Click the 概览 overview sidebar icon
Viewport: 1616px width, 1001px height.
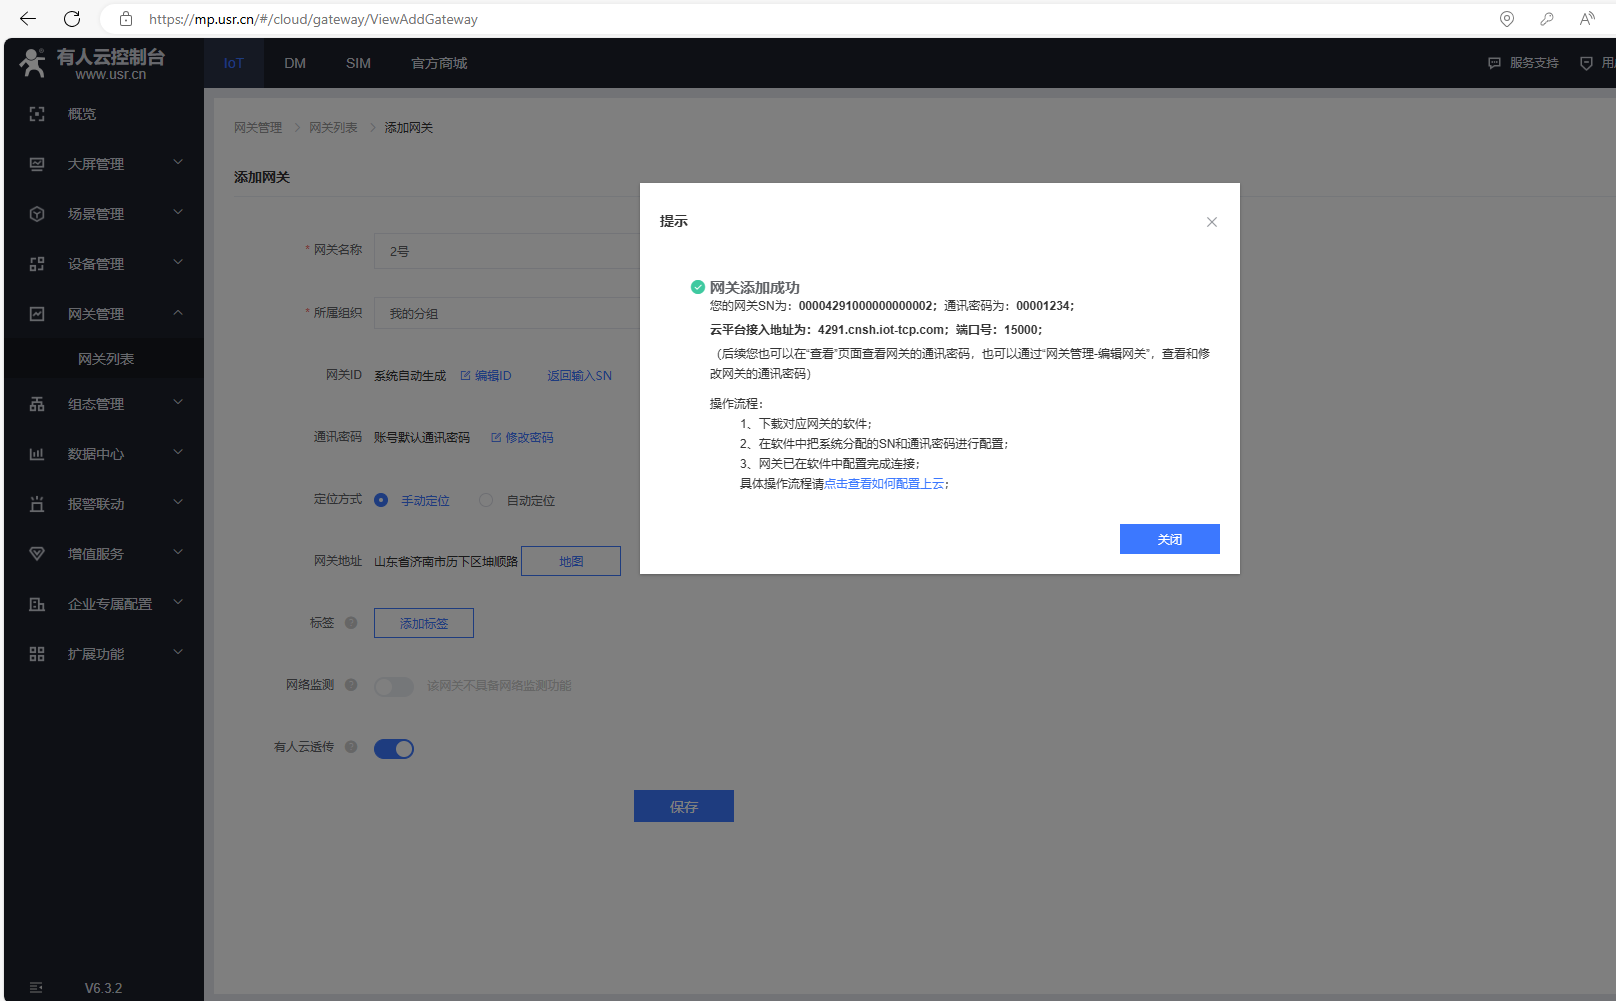click(x=37, y=114)
